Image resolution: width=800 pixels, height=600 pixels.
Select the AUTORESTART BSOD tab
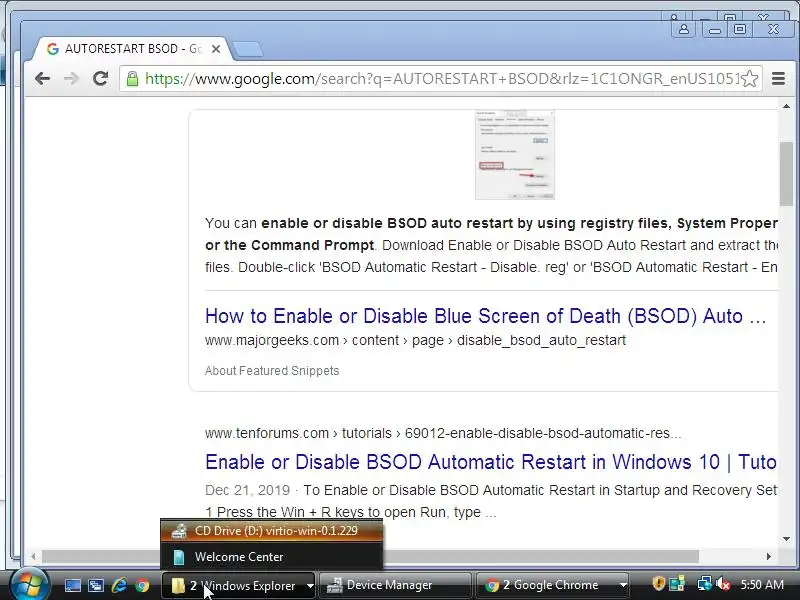(x=132, y=49)
